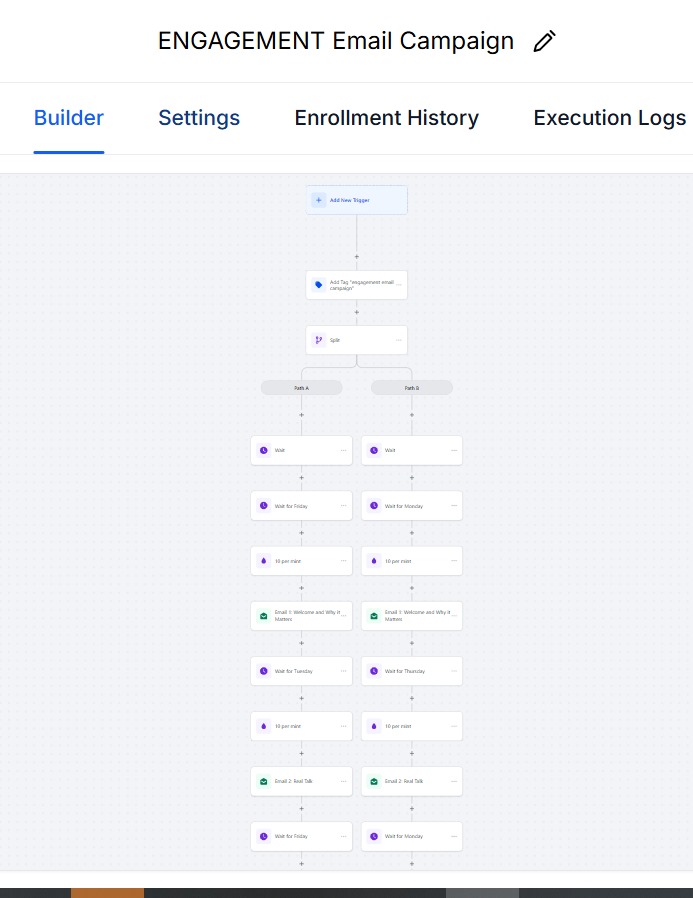Click envelope icon of Path A Email 1

263,616
